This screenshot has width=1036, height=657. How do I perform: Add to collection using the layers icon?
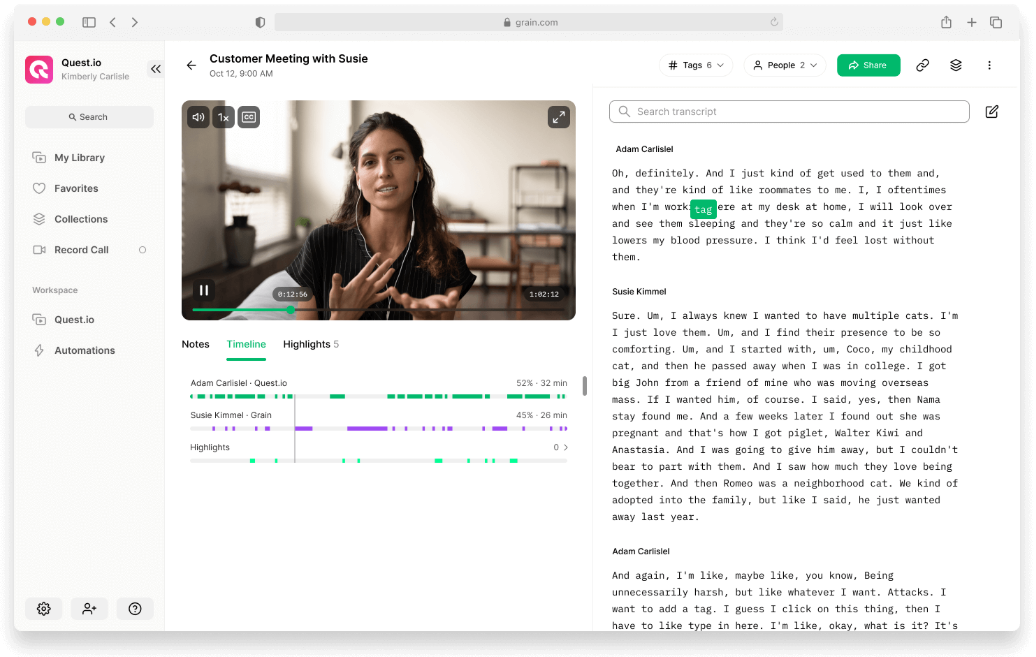(x=955, y=65)
